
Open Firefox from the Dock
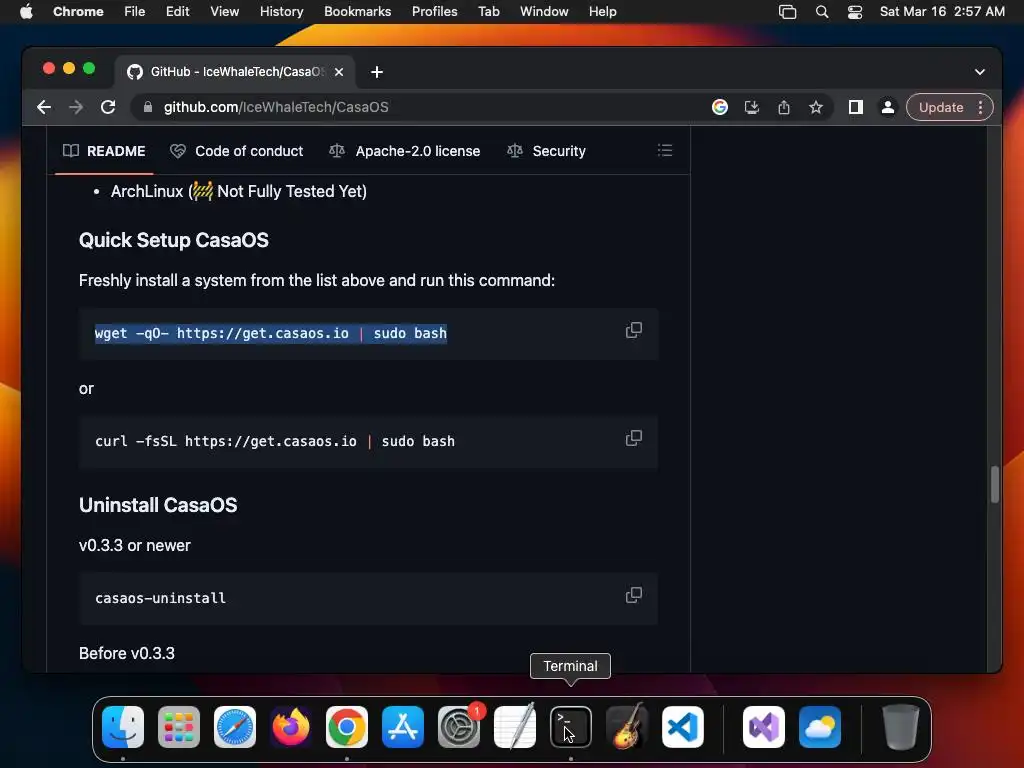(x=291, y=727)
